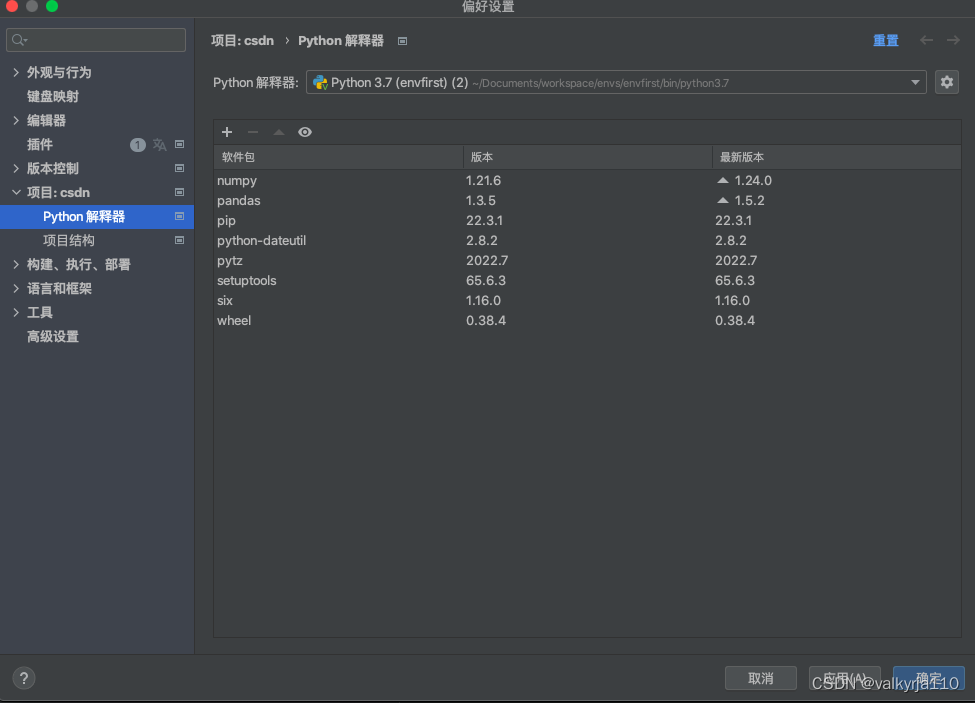Expand the 外观与行为 section
Viewport: 975px width, 703px height.
pos(16,72)
